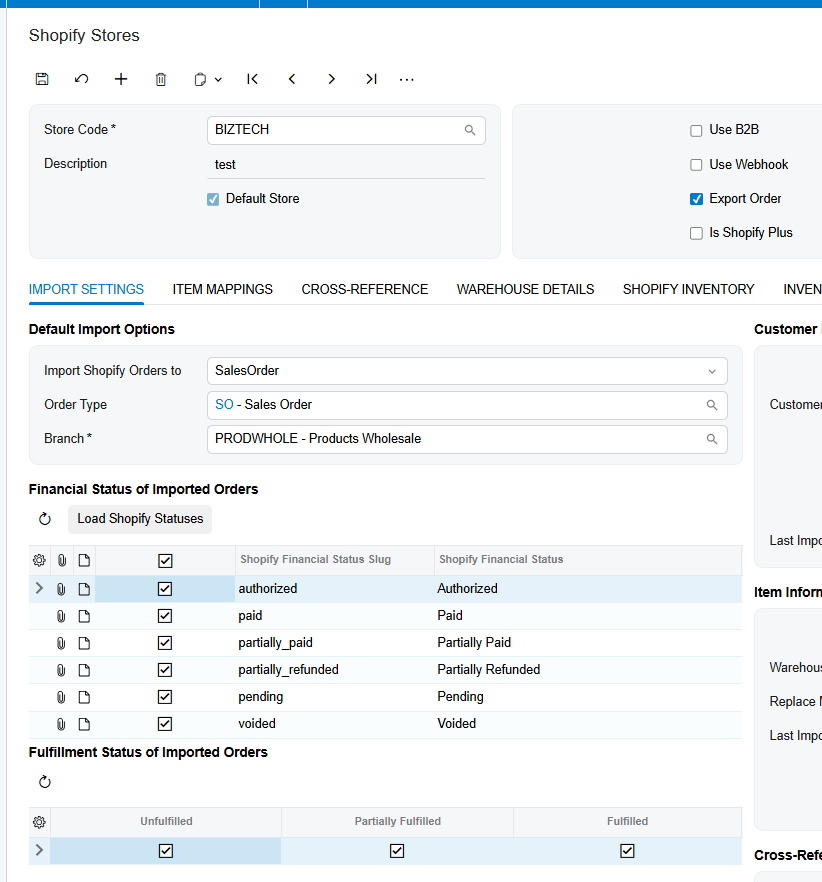The height and width of the screenshot is (882, 822).
Task: Click the Unfulfilled column header
Action: (x=166, y=822)
